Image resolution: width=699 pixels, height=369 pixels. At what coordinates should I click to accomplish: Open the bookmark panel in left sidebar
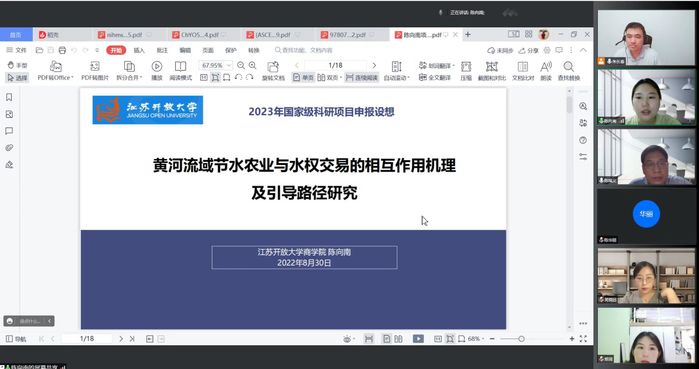pyautogui.click(x=9, y=97)
